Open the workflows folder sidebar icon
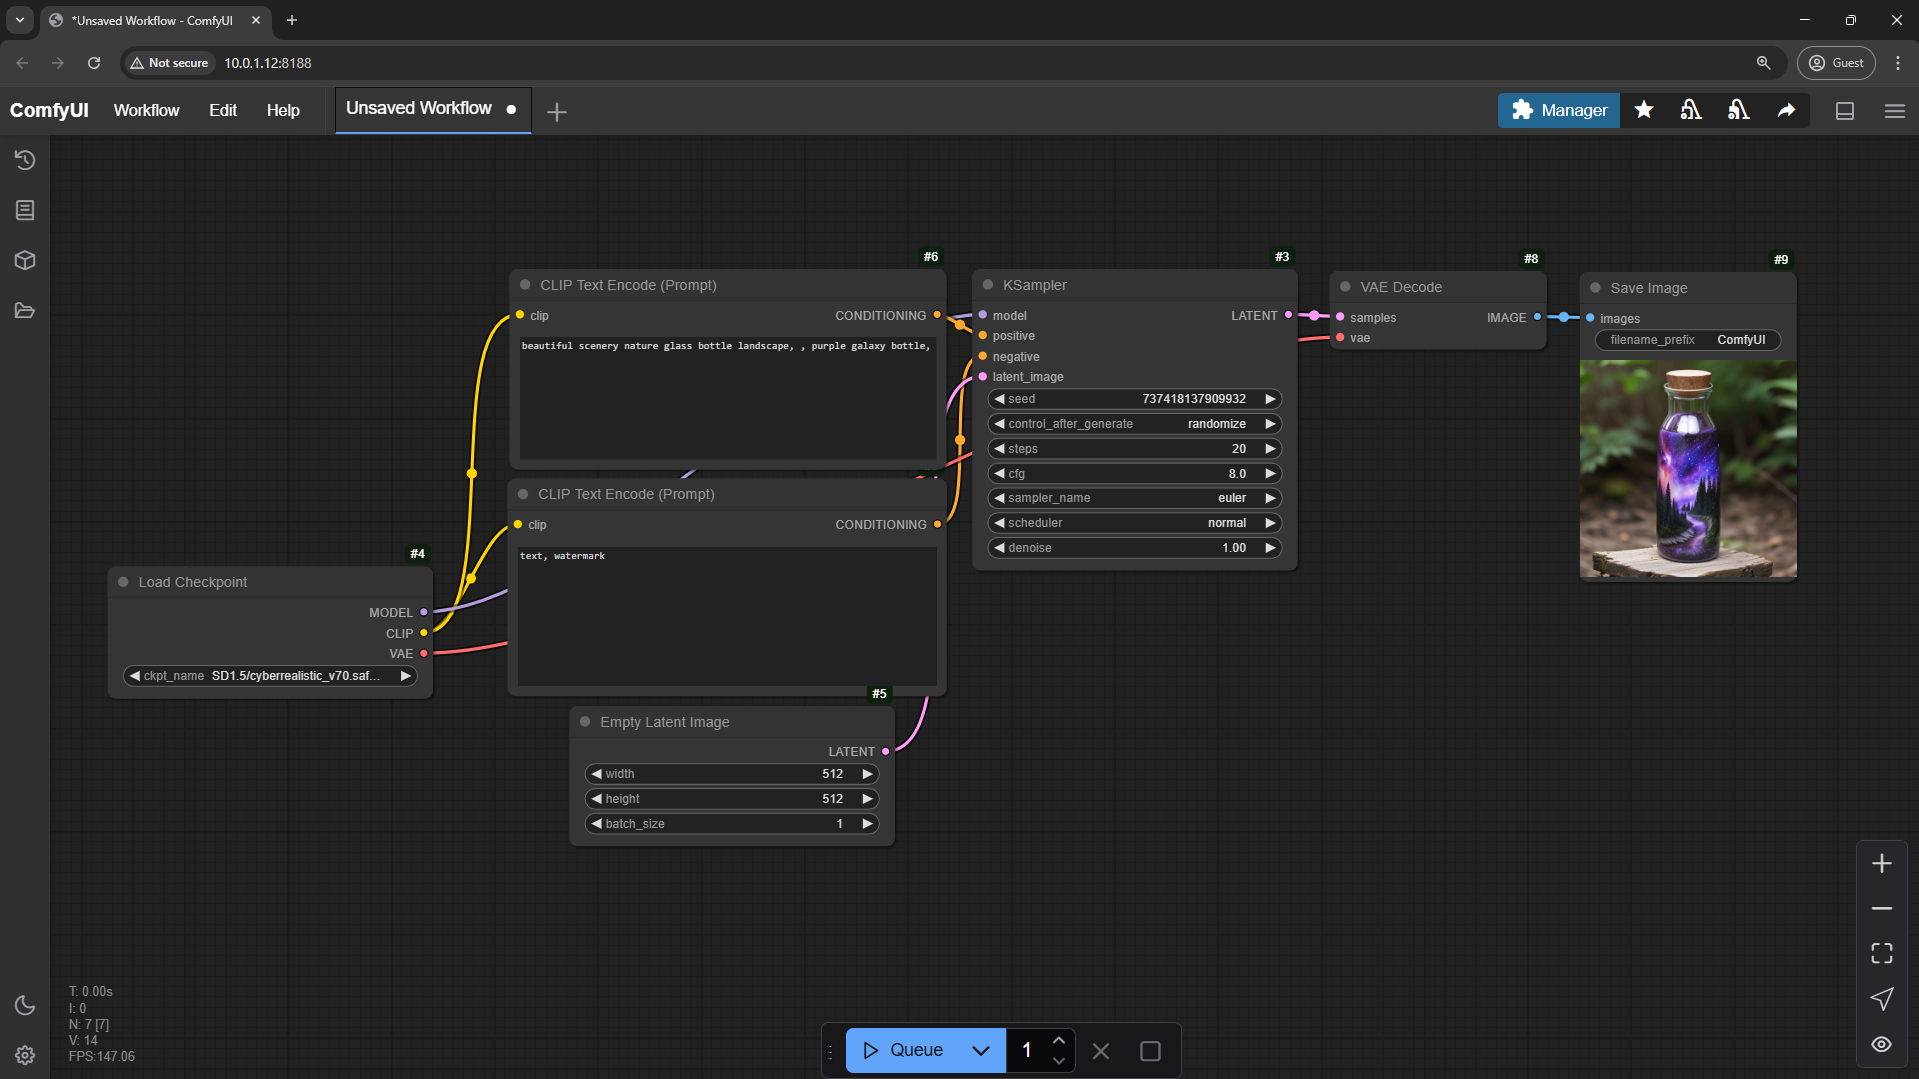1919x1079 pixels. [25, 311]
